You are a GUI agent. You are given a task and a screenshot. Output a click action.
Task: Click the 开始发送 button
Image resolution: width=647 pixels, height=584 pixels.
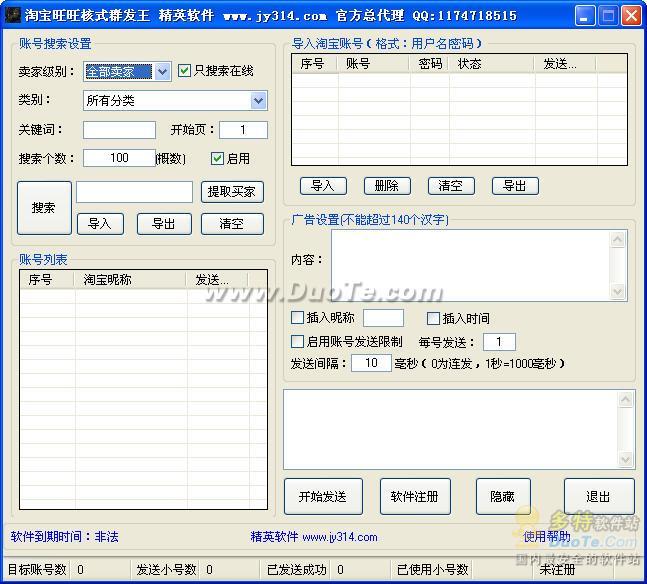coord(323,497)
